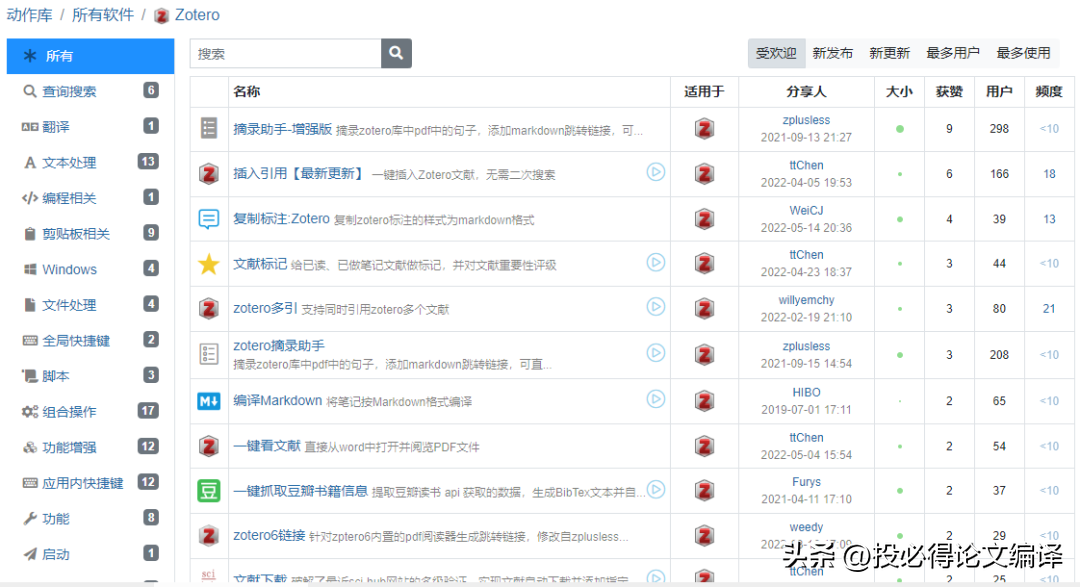
Task: Play preview for 编译Markdown
Action: (656, 399)
